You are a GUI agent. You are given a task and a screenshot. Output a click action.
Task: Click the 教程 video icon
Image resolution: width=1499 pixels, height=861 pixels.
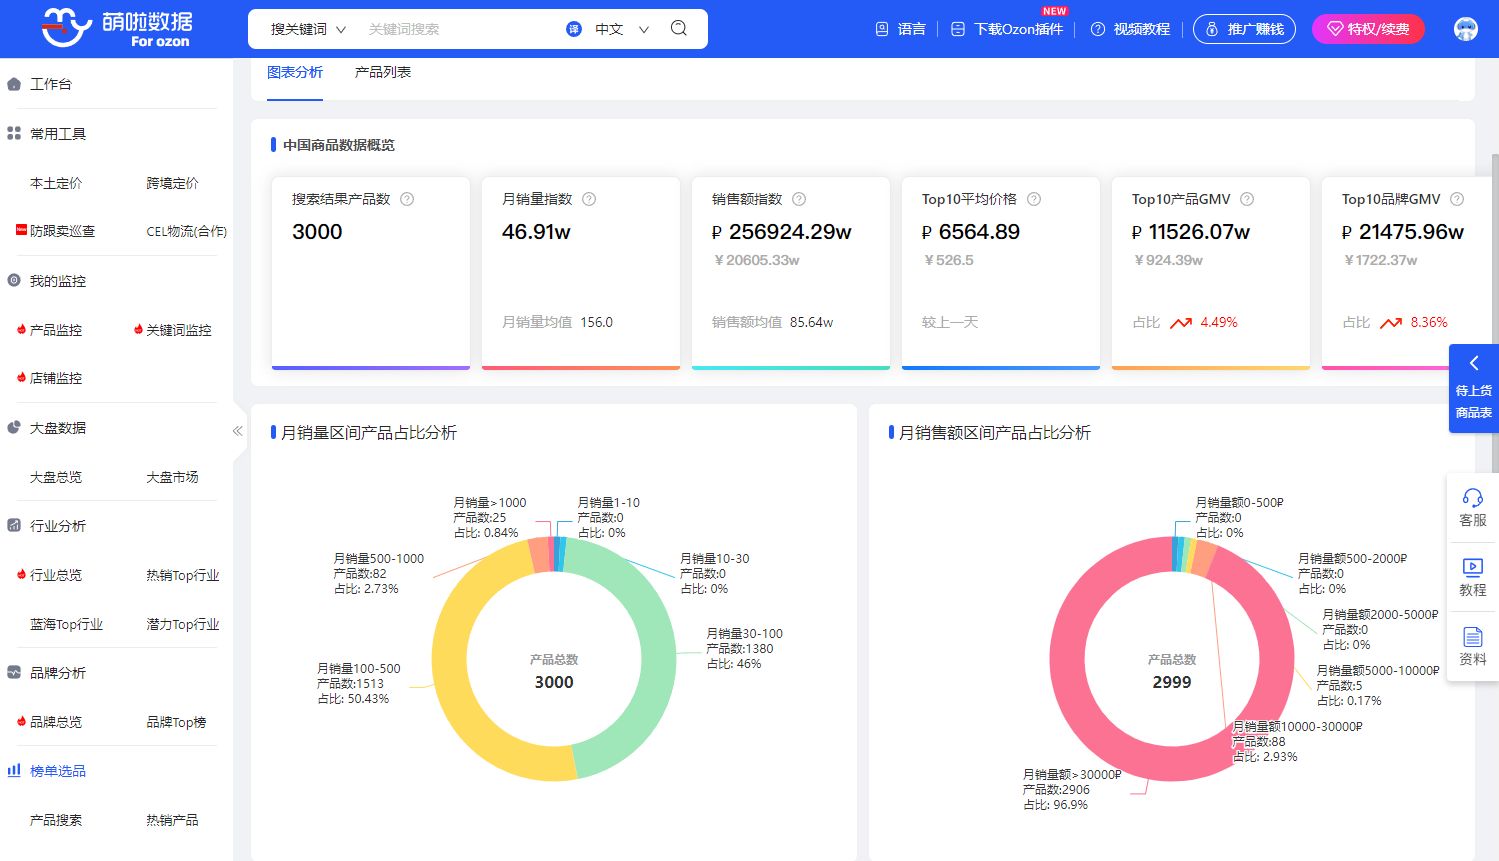coord(1473,567)
